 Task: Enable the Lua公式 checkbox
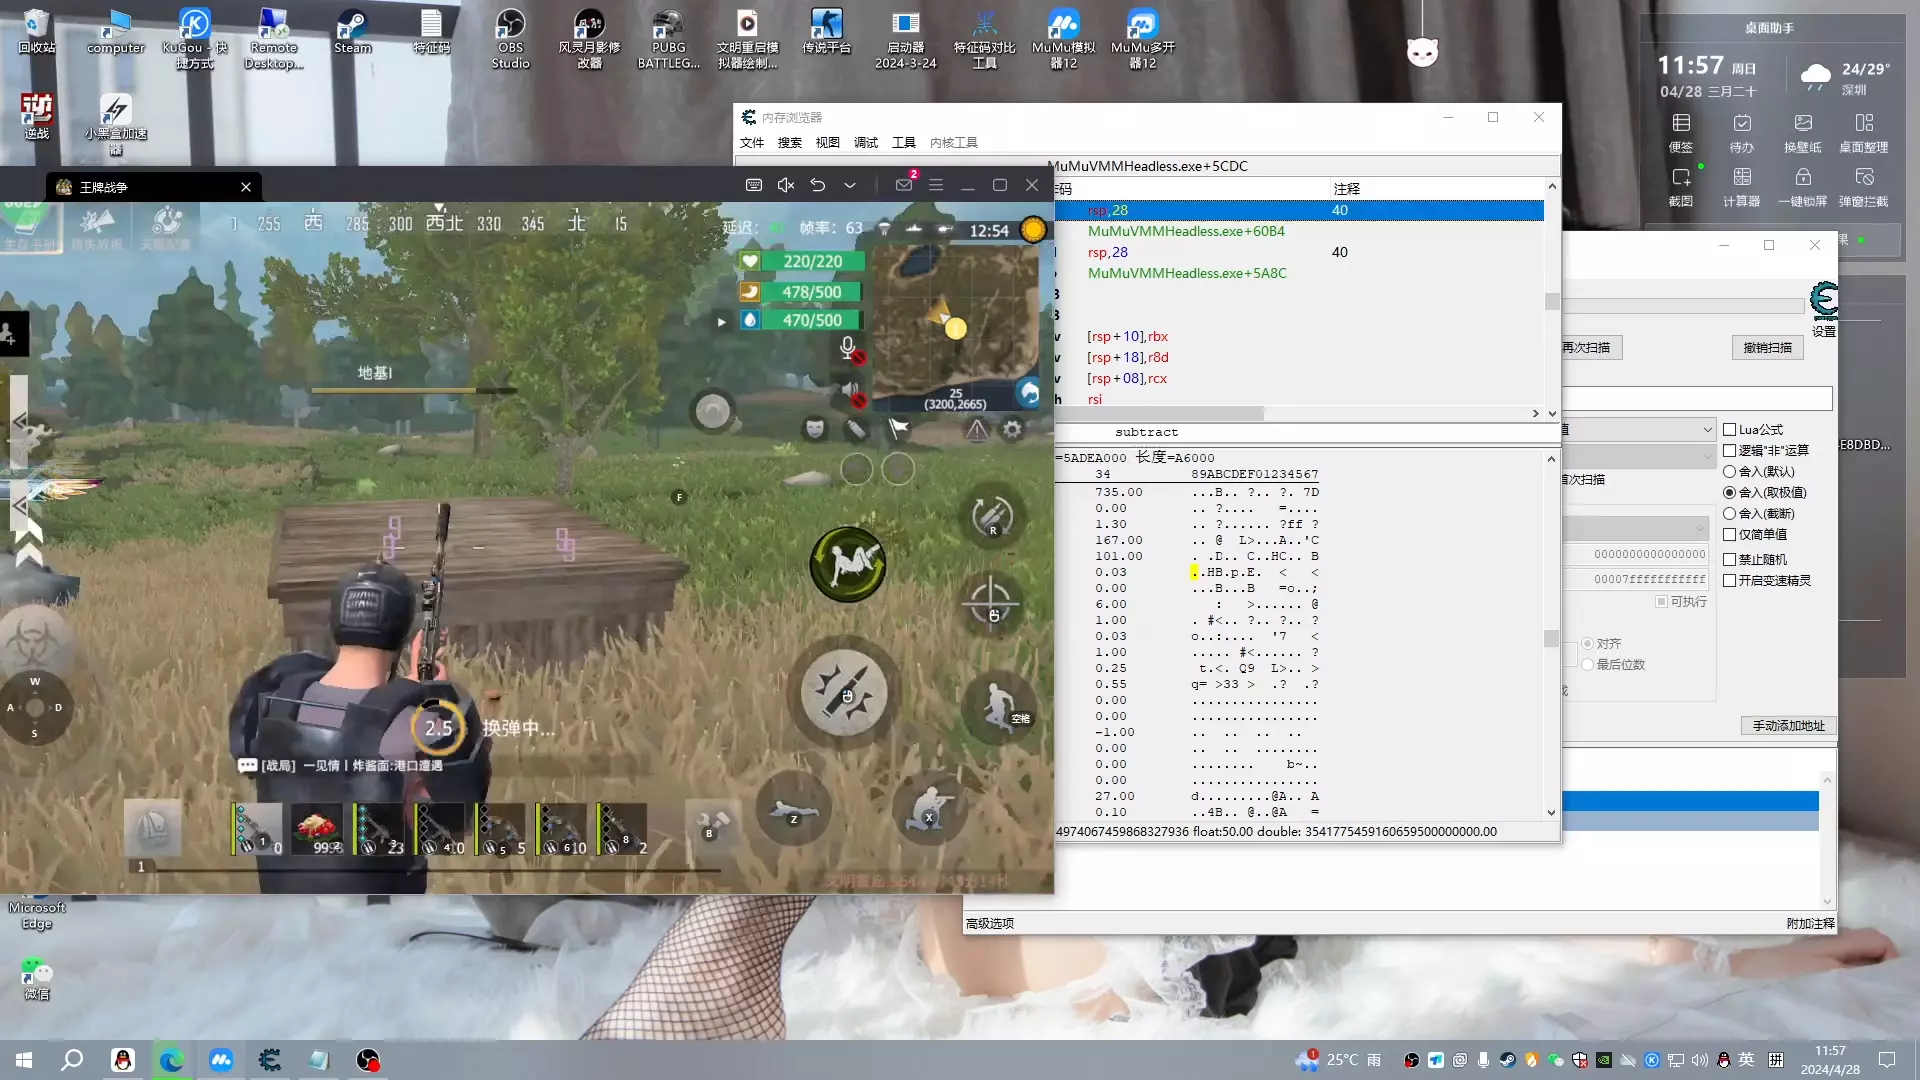1729,430
